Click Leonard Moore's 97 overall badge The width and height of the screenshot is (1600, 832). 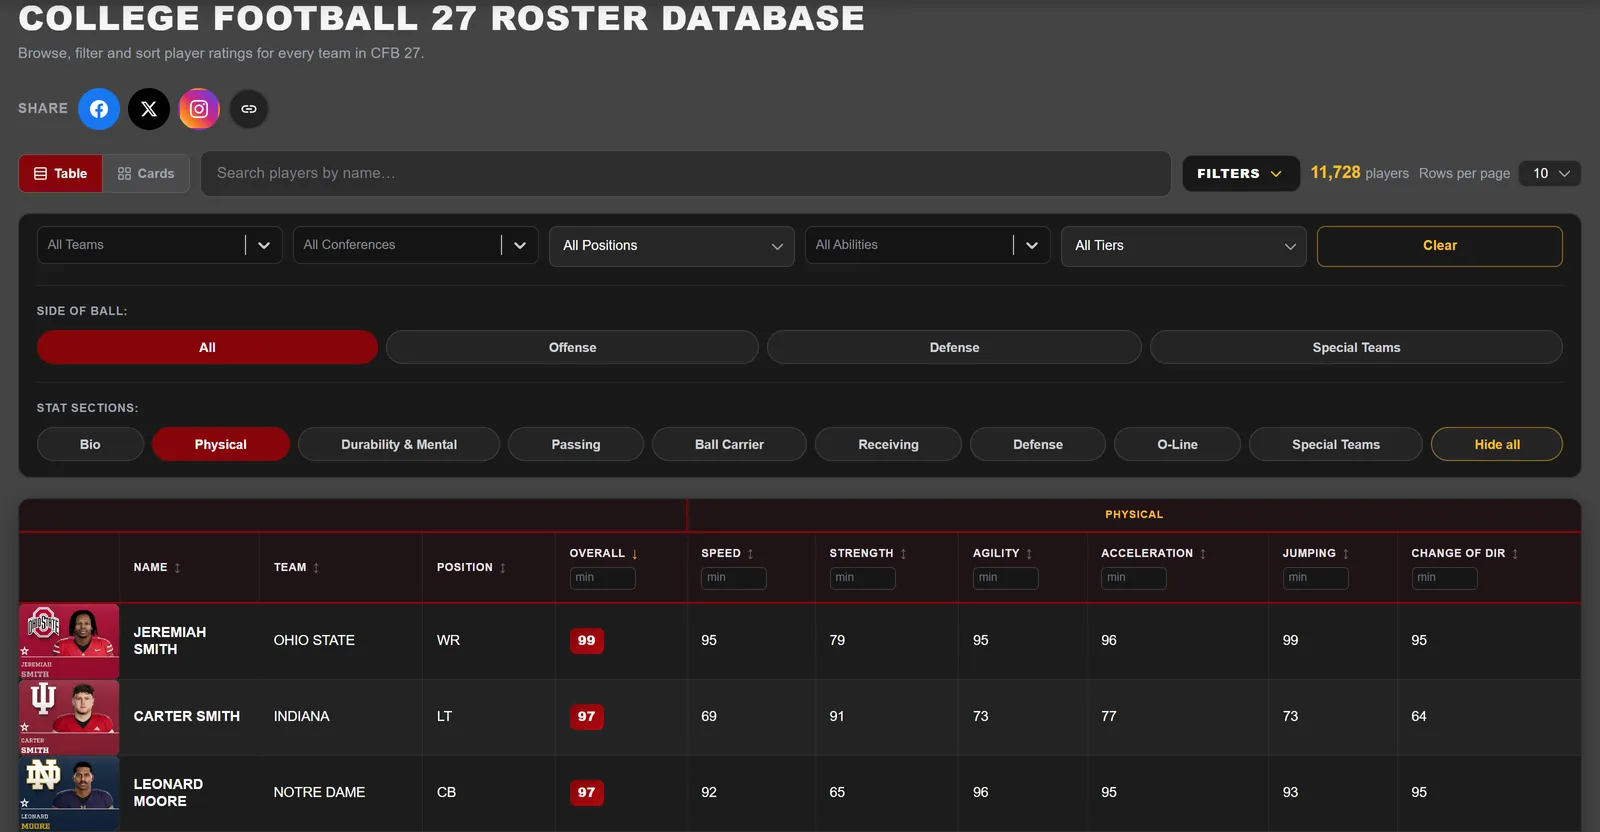pyautogui.click(x=586, y=793)
